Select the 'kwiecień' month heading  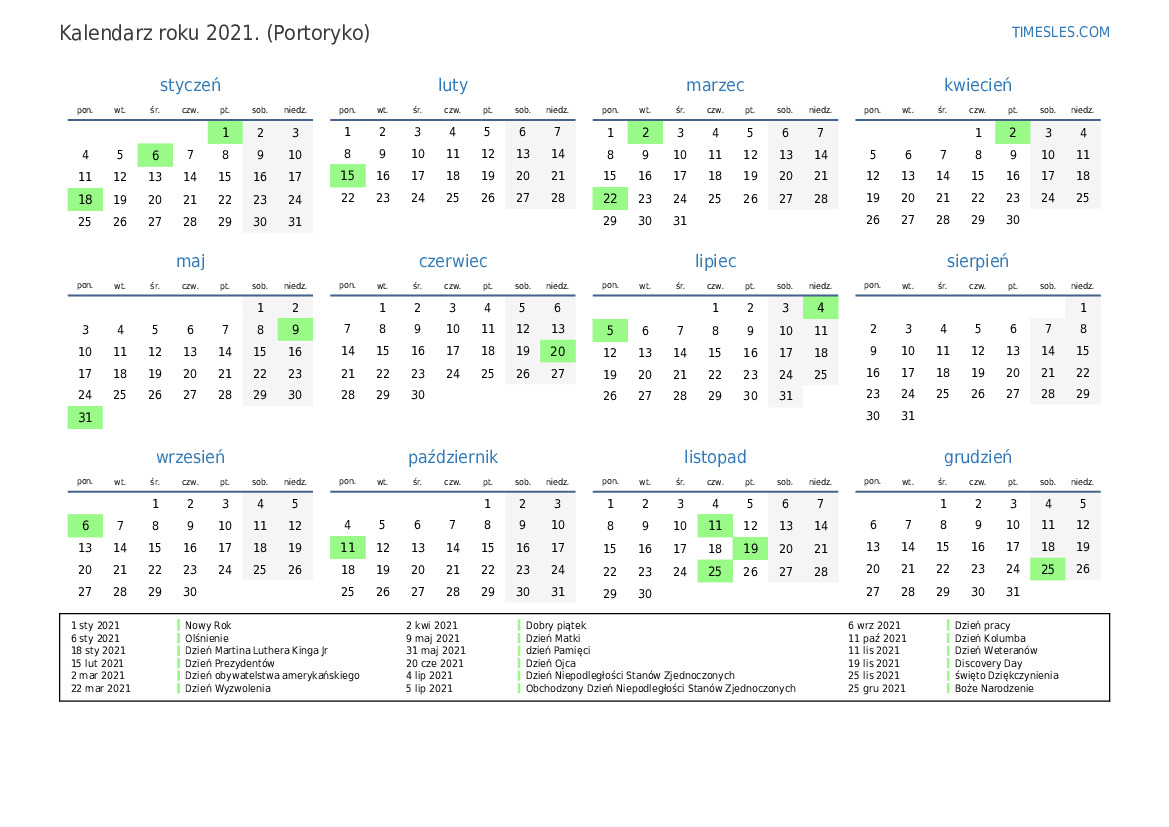[977, 85]
